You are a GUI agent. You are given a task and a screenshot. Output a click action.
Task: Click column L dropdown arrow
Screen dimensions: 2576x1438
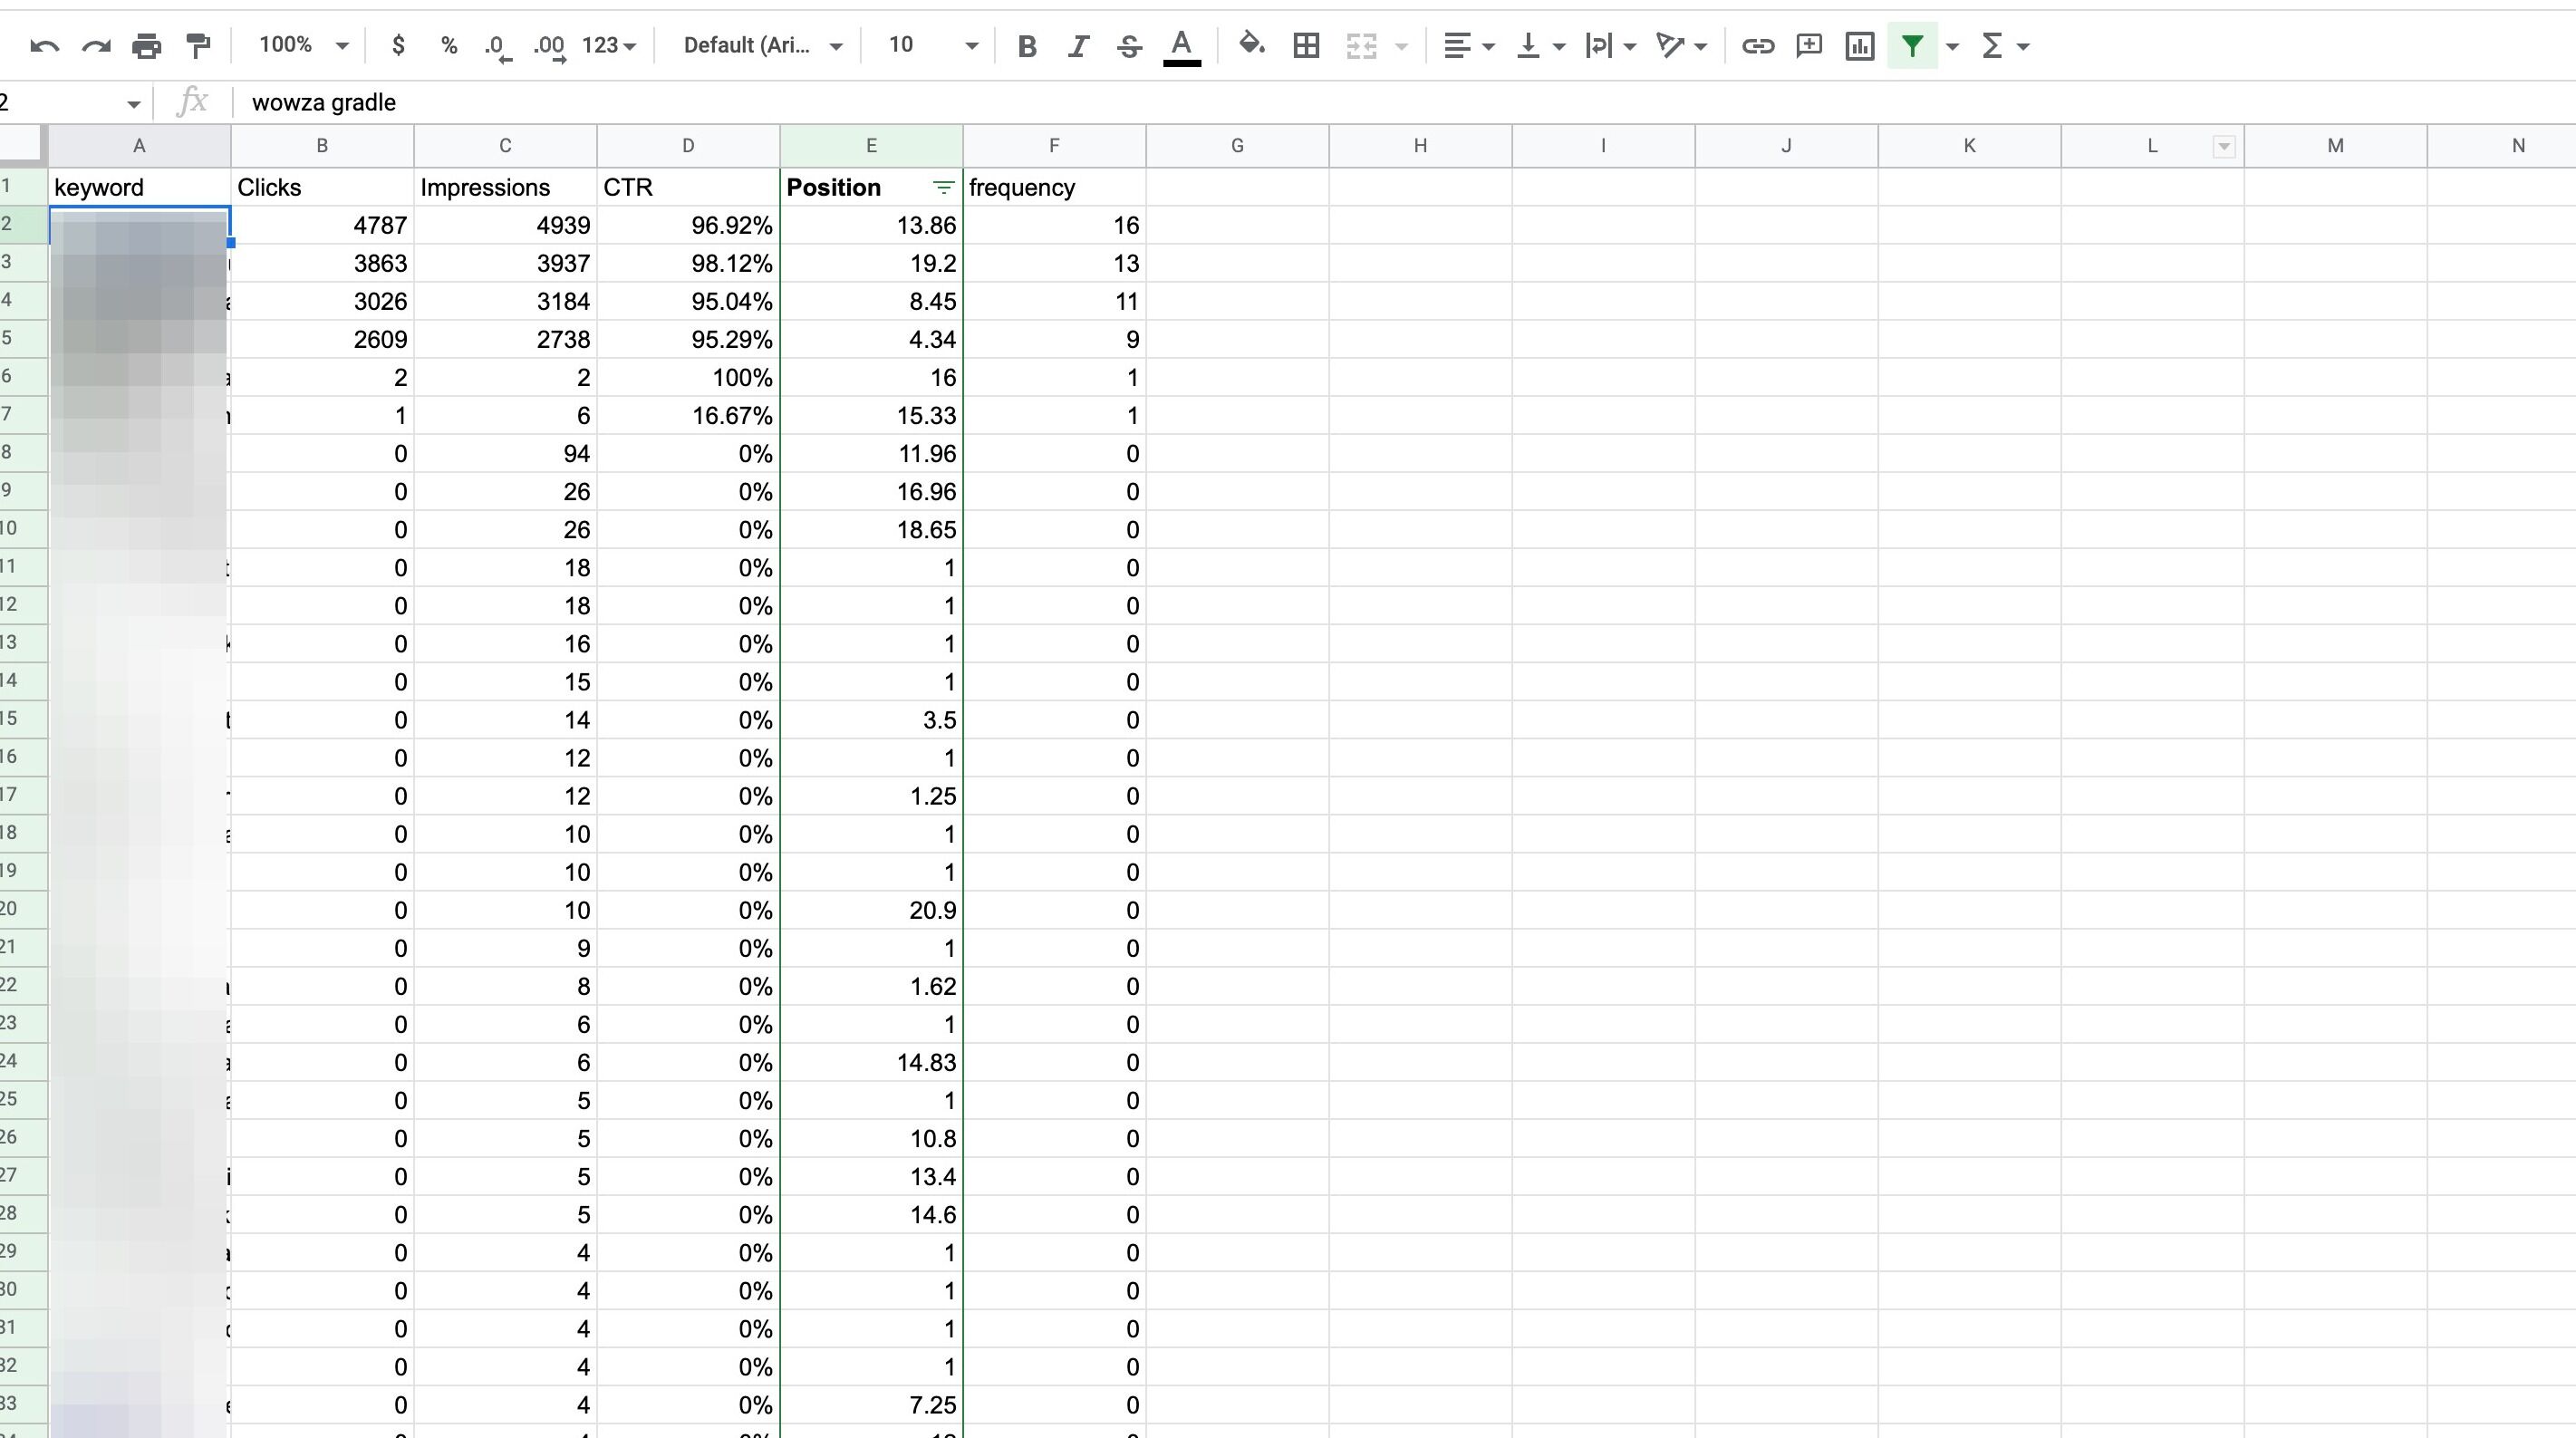(2223, 147)
